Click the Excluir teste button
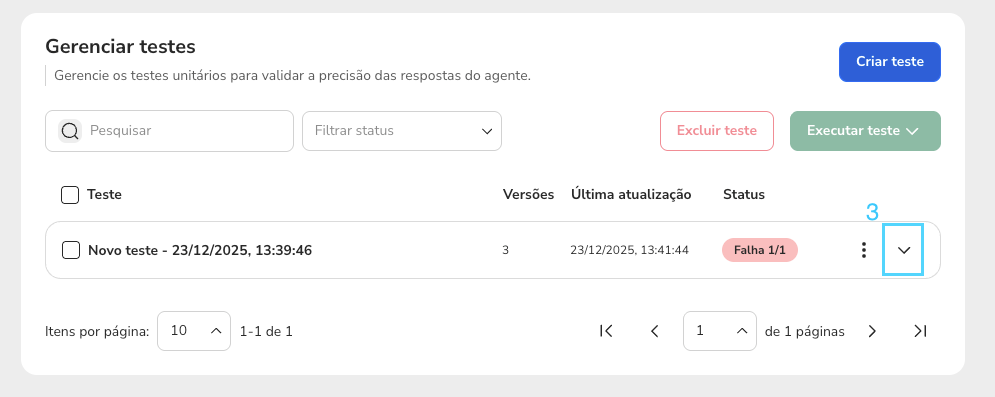The width and height of the screenshot is (995, 397). pos(716,131)
